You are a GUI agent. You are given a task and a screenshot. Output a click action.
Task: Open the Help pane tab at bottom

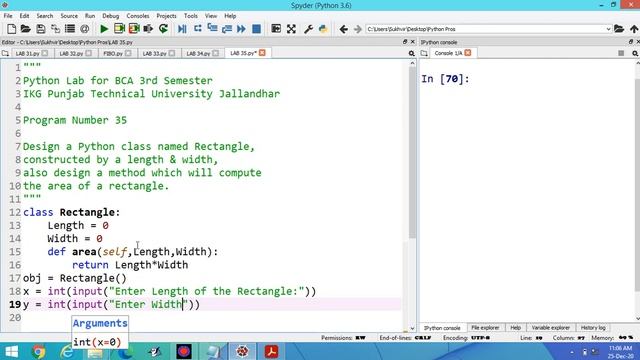515,328
